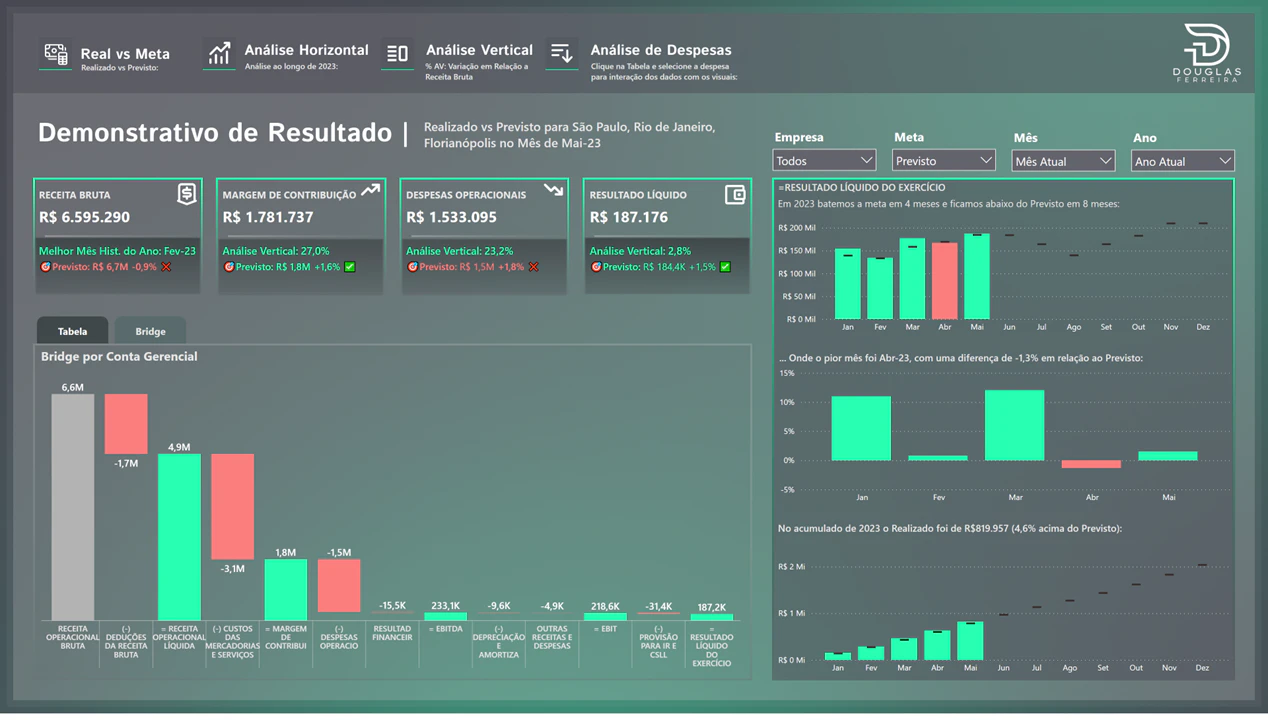Viewport: 1268px width, 720px height.
Task: Click the grey Receita Operacional Bruta 6,6M bar
Action: pyautogui.click(x=73, y=507)
